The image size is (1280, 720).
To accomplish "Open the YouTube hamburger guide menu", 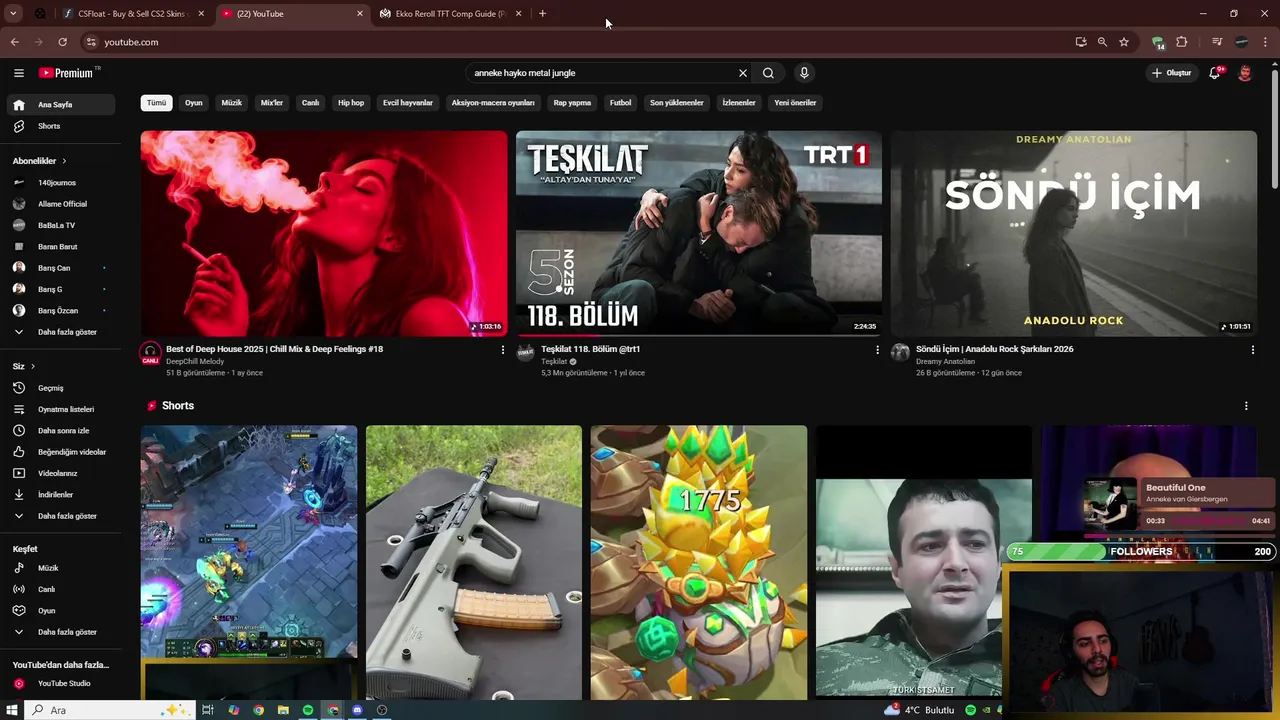I will (x=18, y=73).
